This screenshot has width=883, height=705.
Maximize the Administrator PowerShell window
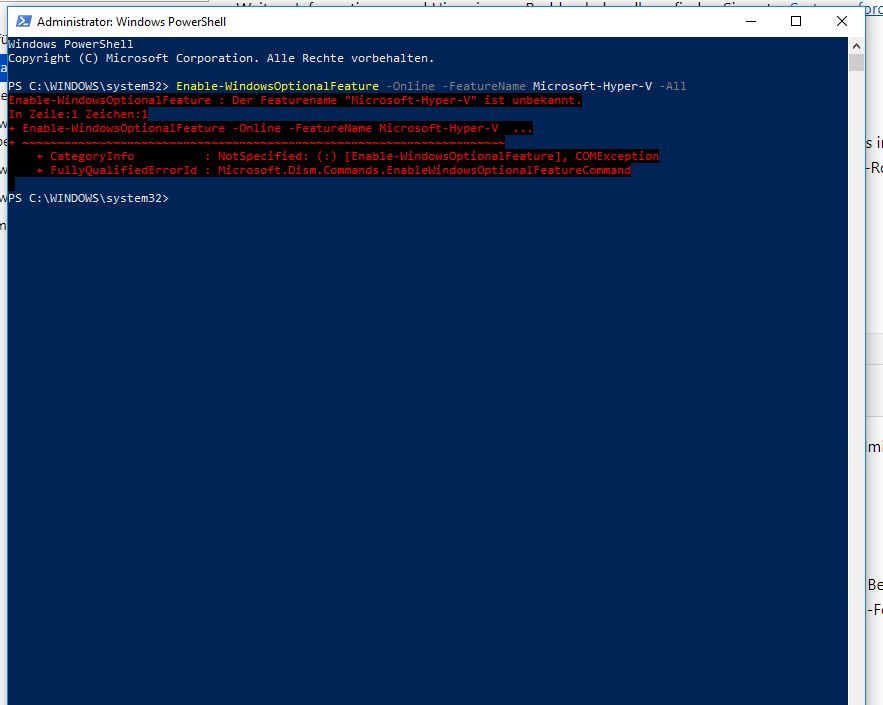(x=796, y=21)
